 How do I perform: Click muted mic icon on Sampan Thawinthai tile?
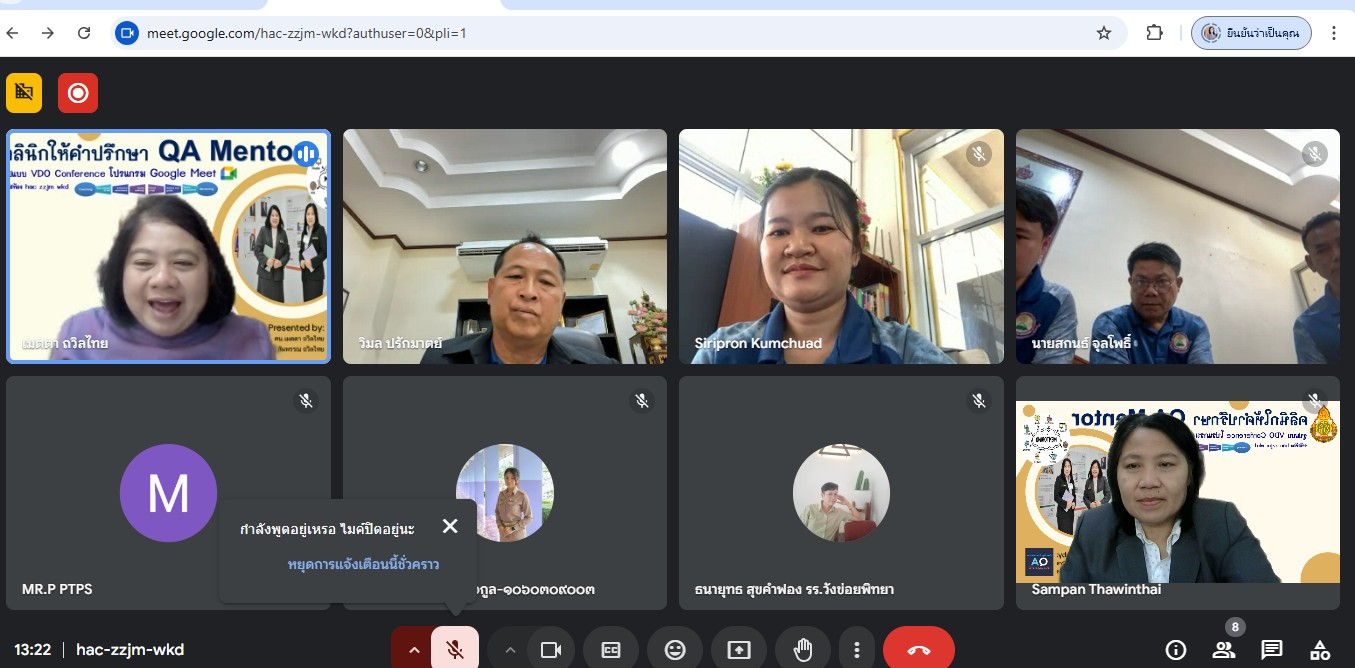[1315, 401]
